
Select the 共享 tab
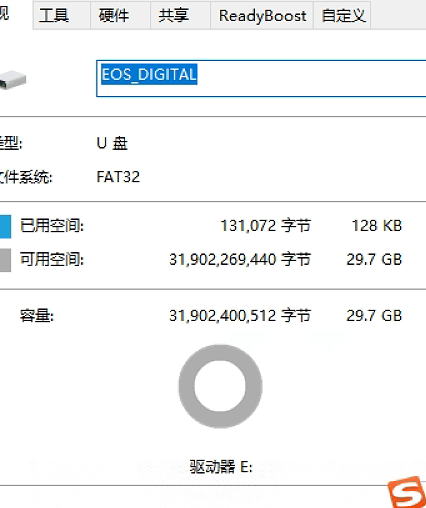click(181, 15)
